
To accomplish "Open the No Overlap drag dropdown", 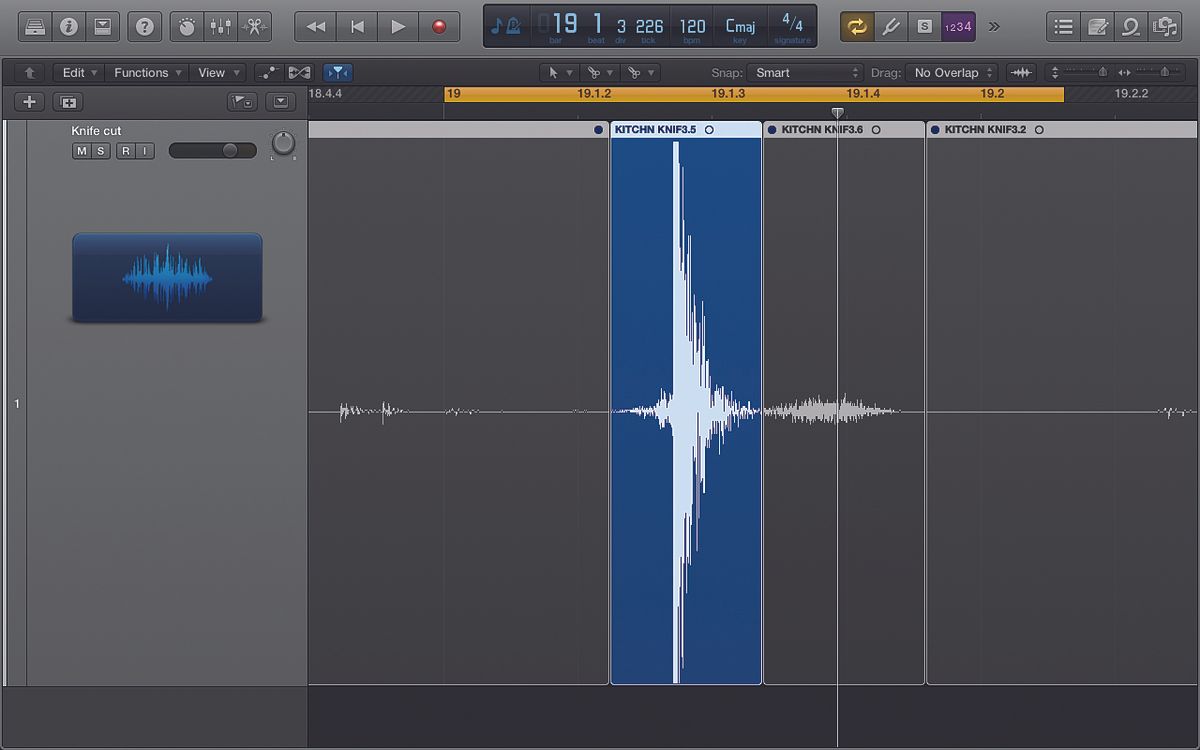I will [948, 72].
